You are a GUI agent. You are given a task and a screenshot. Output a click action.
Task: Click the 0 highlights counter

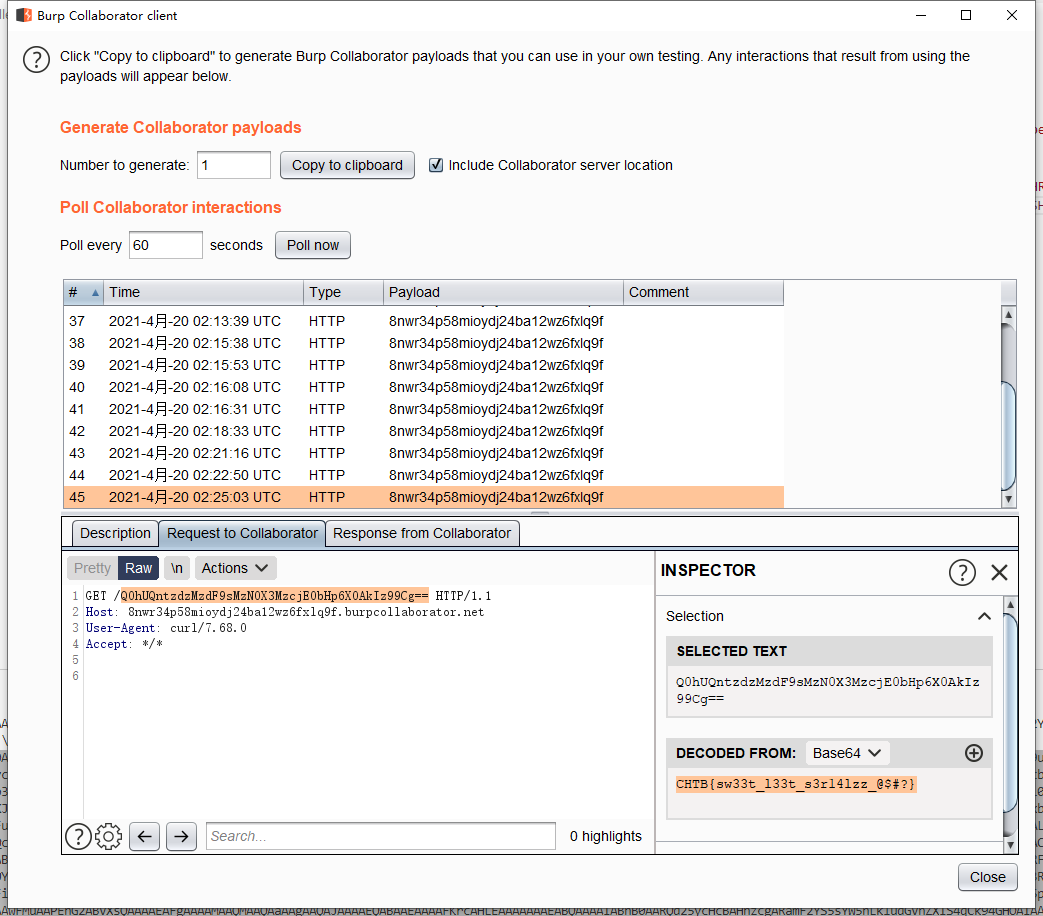(605, 836)
